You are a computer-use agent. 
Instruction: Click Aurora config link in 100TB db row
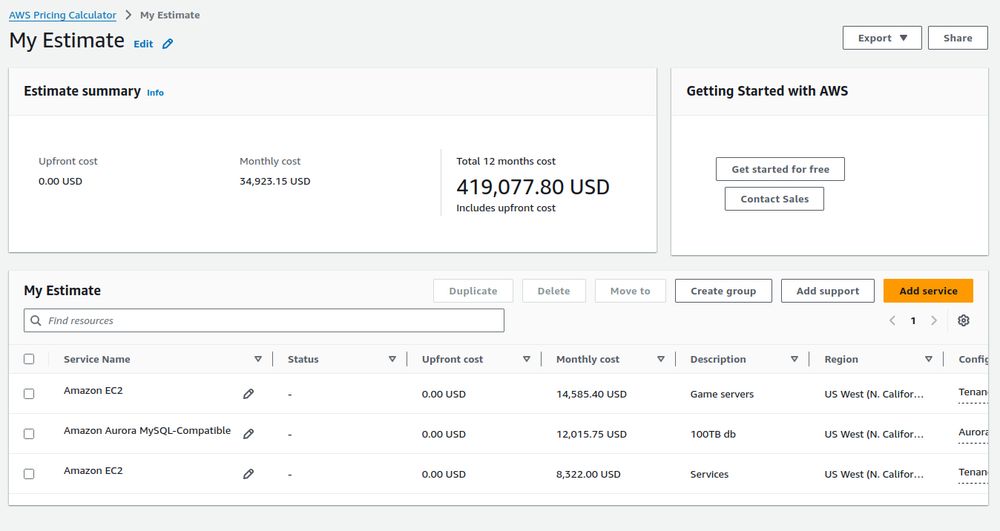[973, 432]
